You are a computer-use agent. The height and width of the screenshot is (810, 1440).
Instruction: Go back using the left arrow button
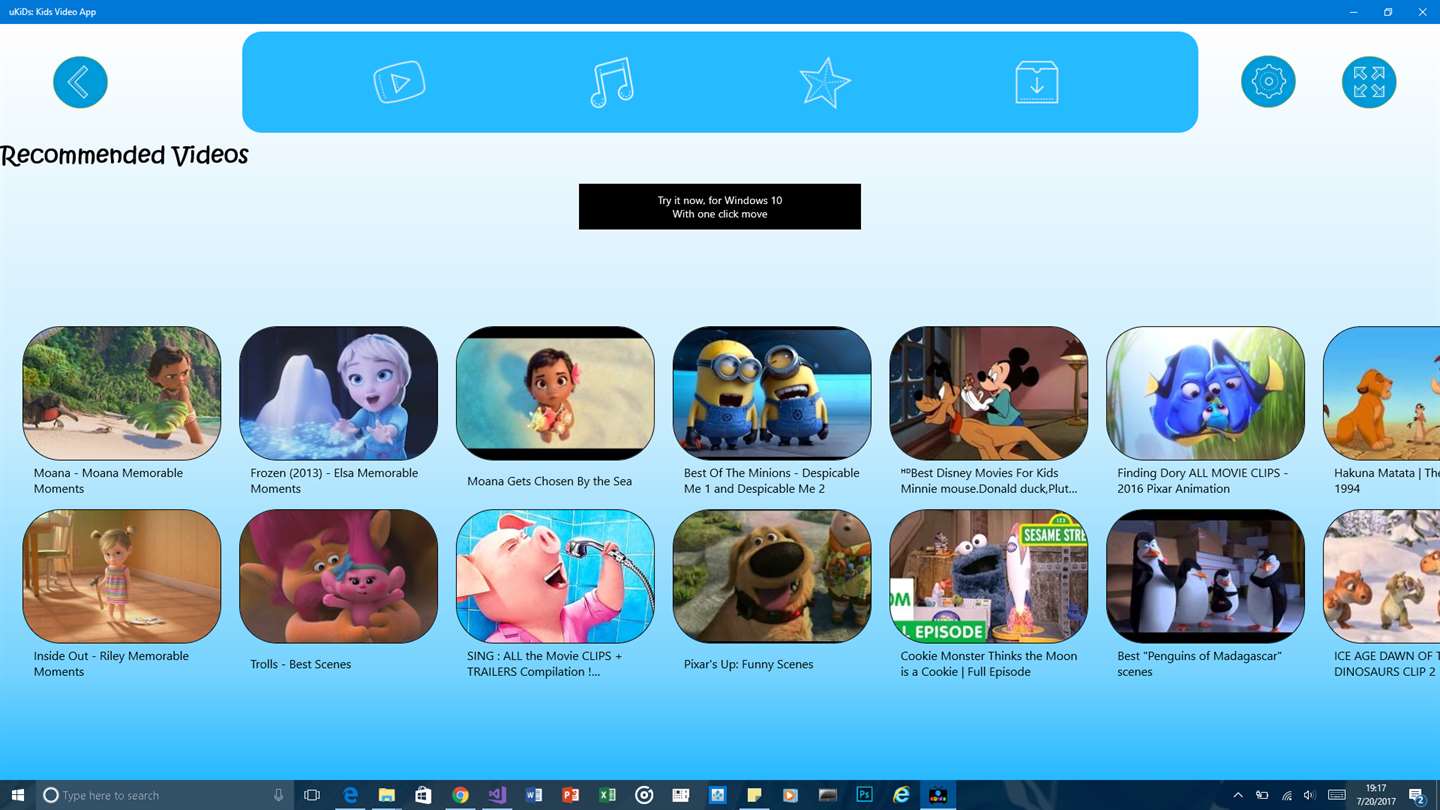(x=80, y=81)
